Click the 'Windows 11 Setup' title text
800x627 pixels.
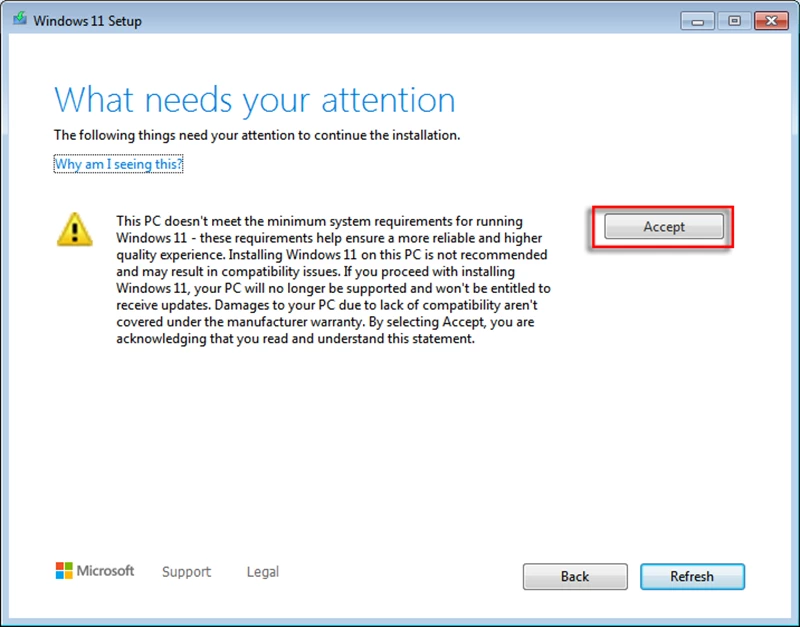coord(87,21)
